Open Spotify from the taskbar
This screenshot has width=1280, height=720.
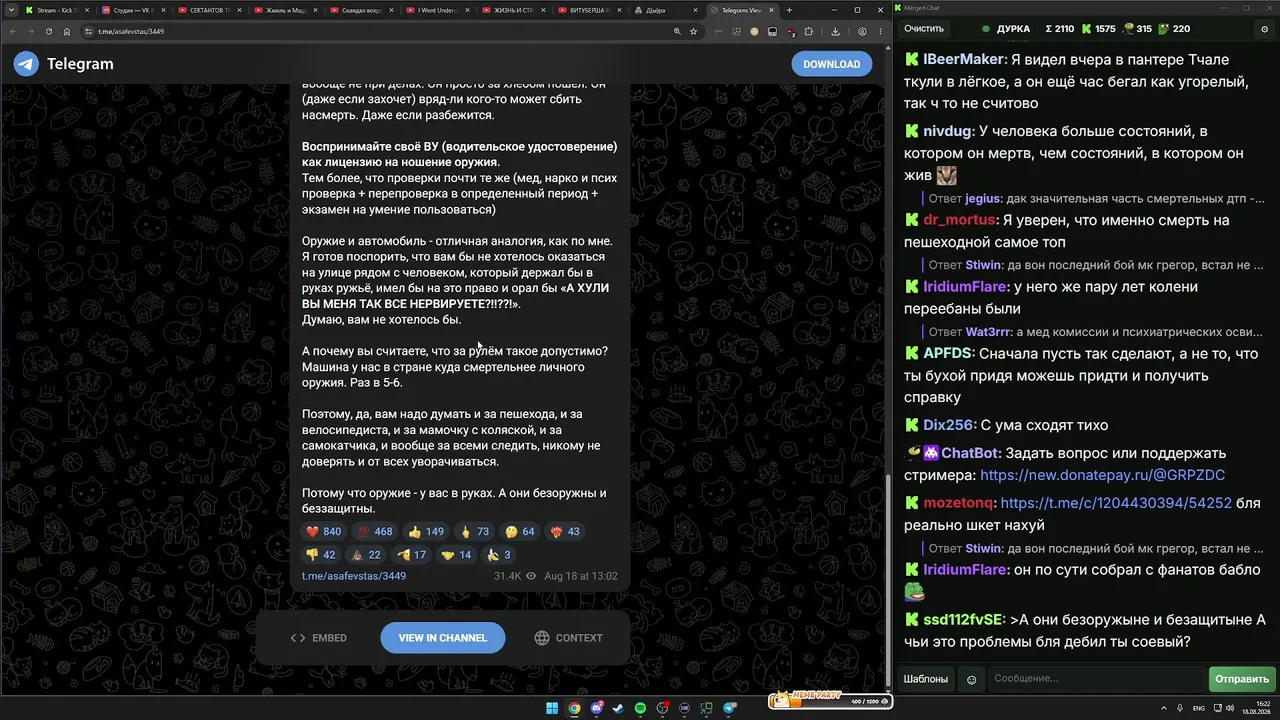point(641,708)
